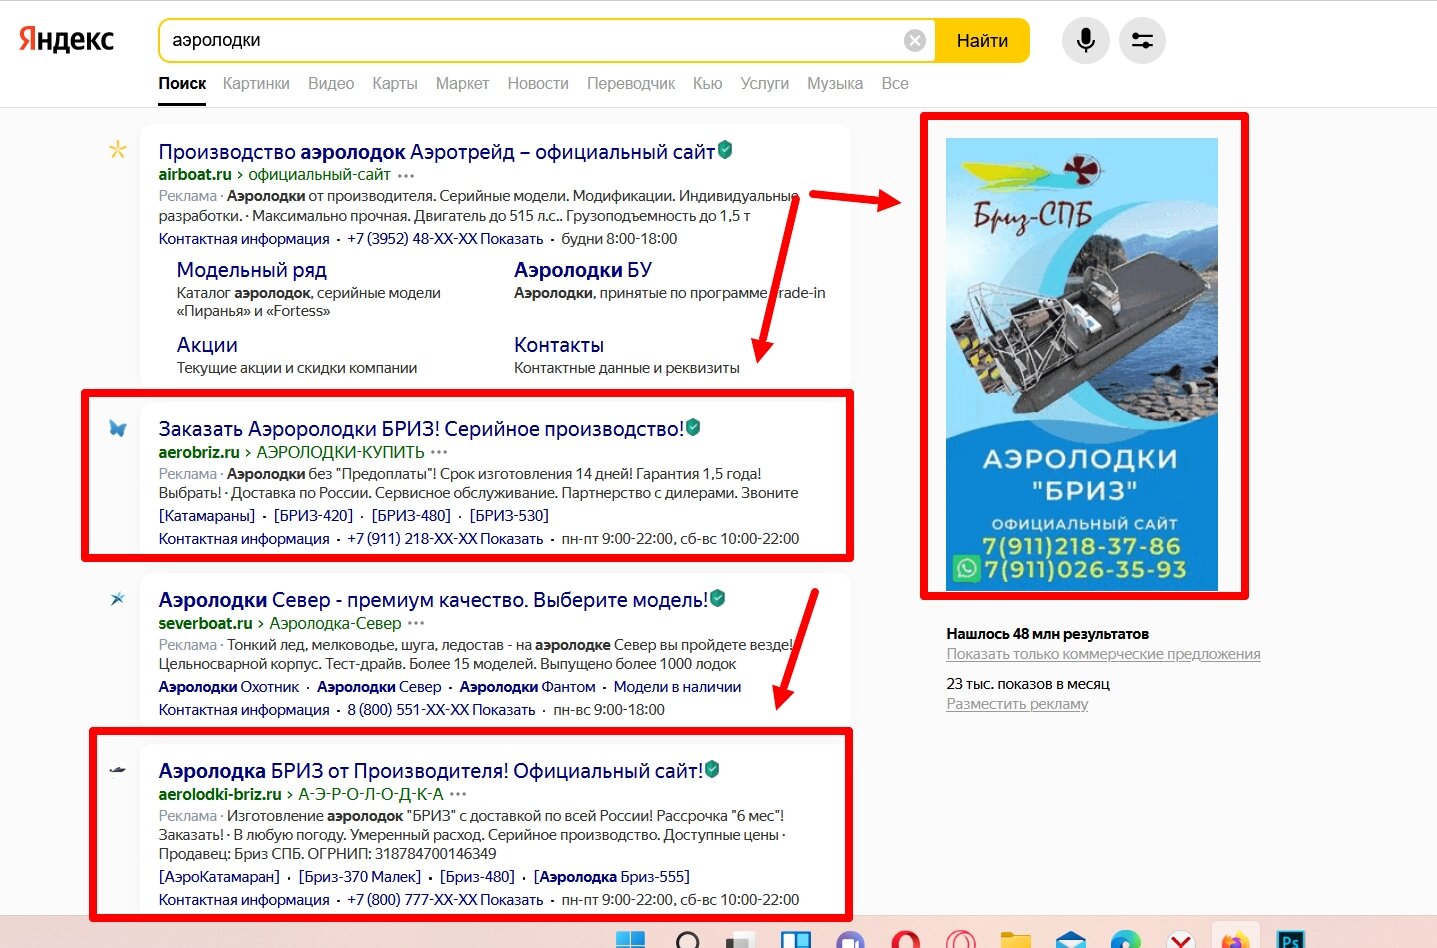
Task: Click the Яндекс logo
Action: click(x=67, y=40)
